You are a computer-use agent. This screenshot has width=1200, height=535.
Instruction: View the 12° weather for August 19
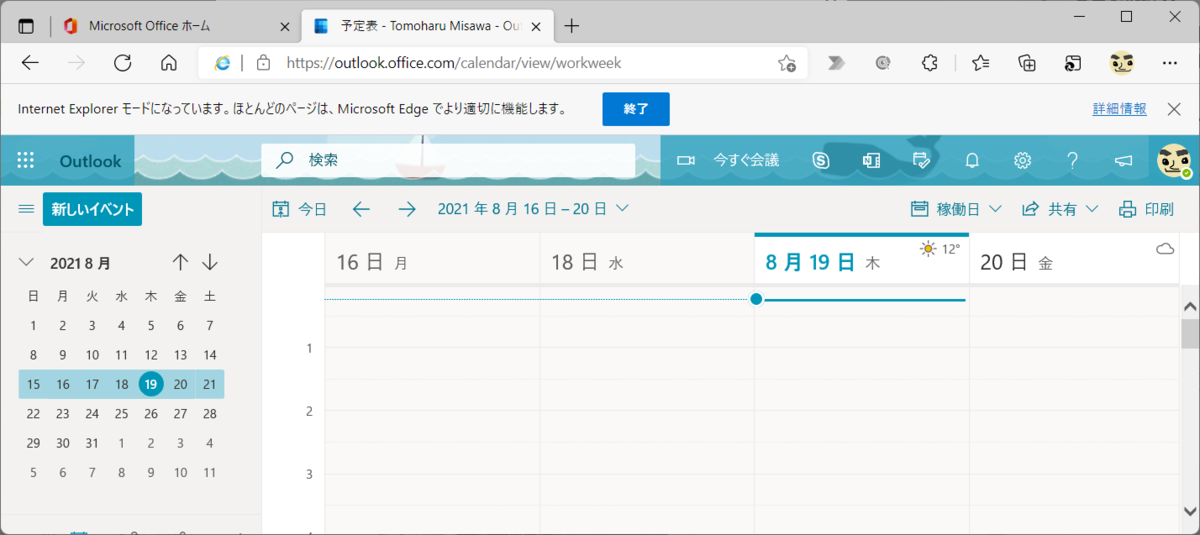click(x=940, y=249)
